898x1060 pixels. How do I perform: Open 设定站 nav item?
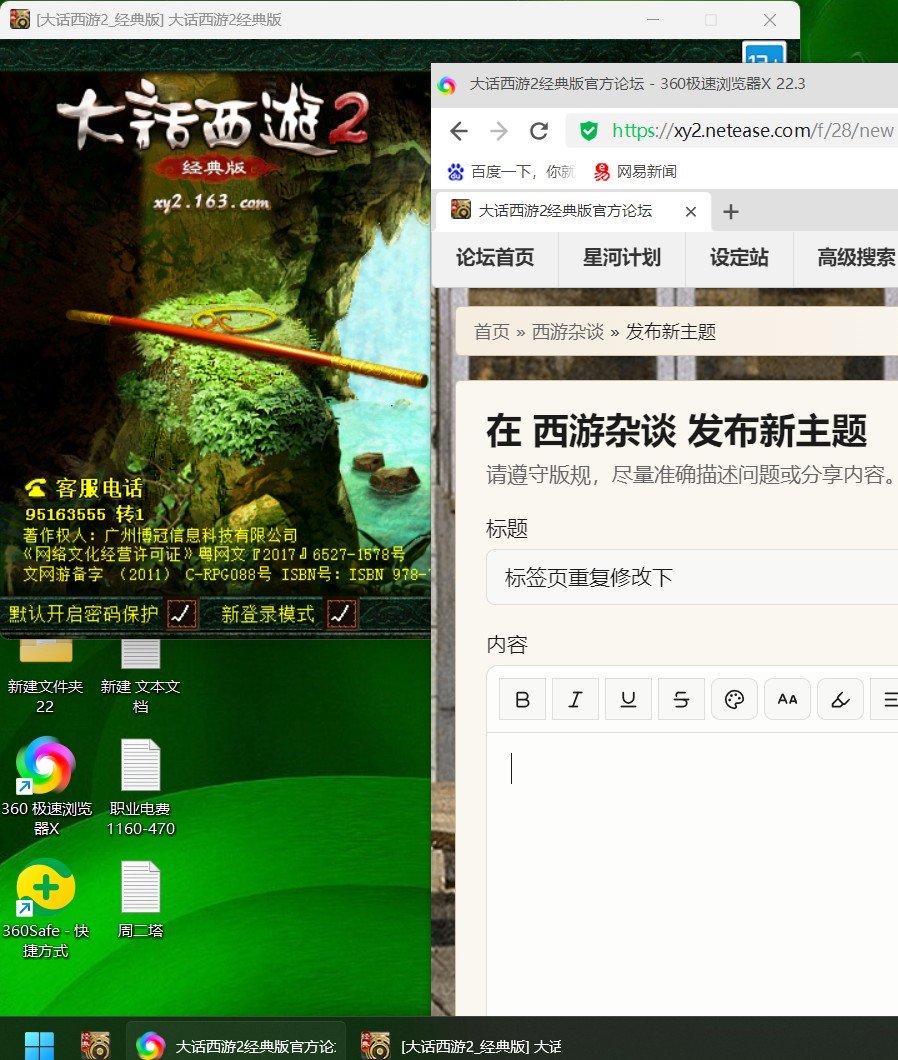click(739, 258)
